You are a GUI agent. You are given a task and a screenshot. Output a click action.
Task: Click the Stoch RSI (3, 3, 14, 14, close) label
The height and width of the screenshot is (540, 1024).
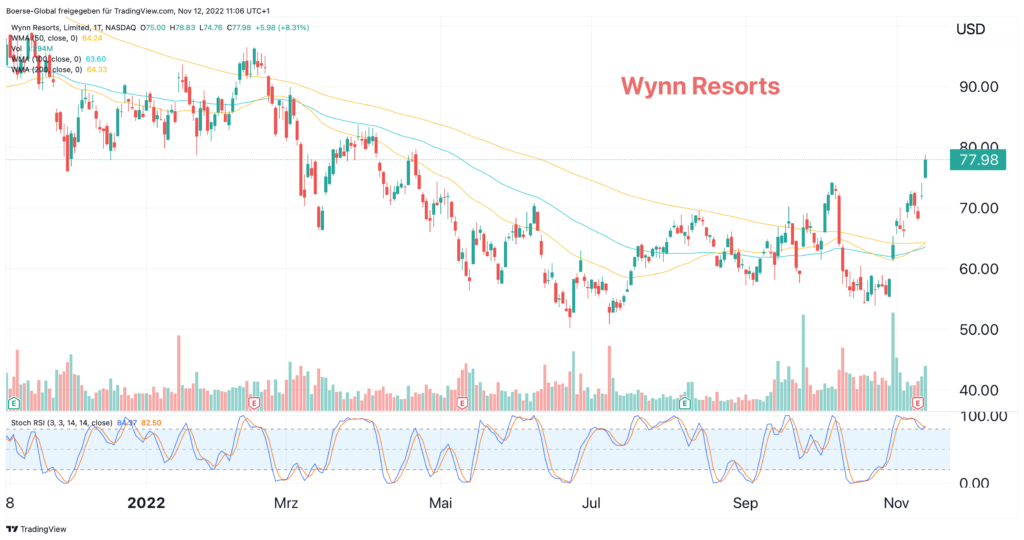tap(61, 422)
